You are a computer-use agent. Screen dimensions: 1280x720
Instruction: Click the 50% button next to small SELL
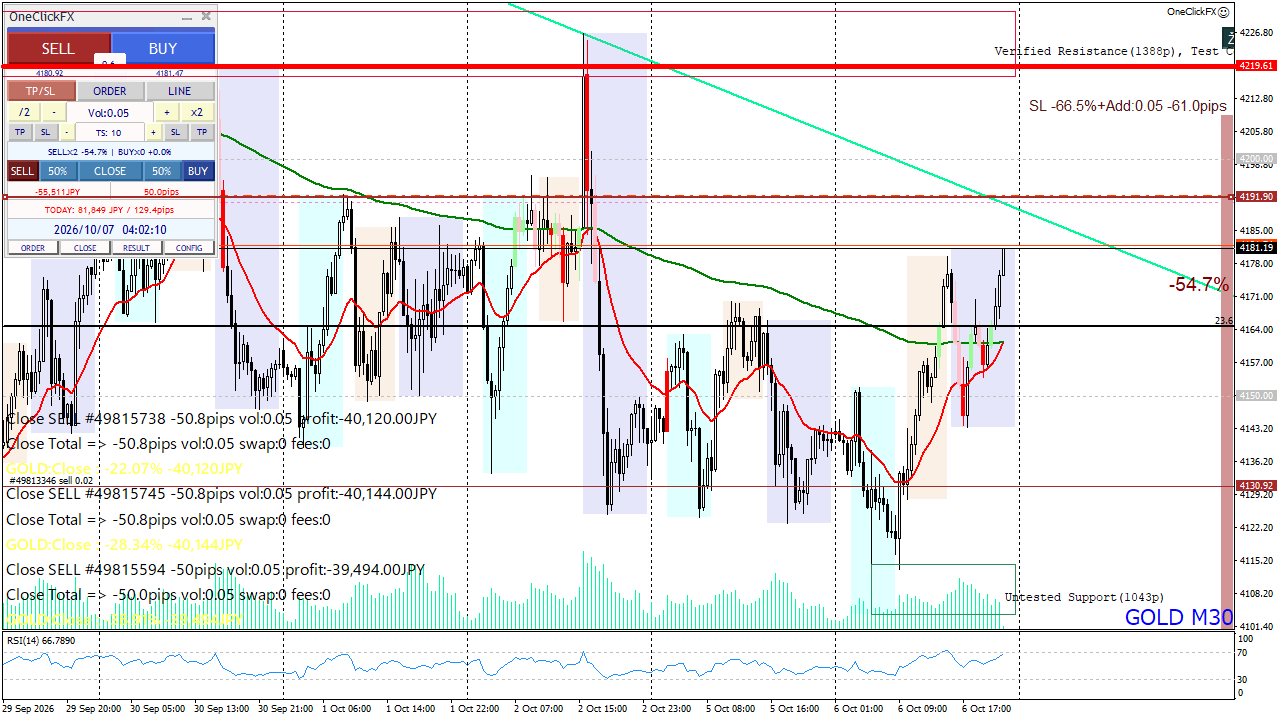(58, 171)
